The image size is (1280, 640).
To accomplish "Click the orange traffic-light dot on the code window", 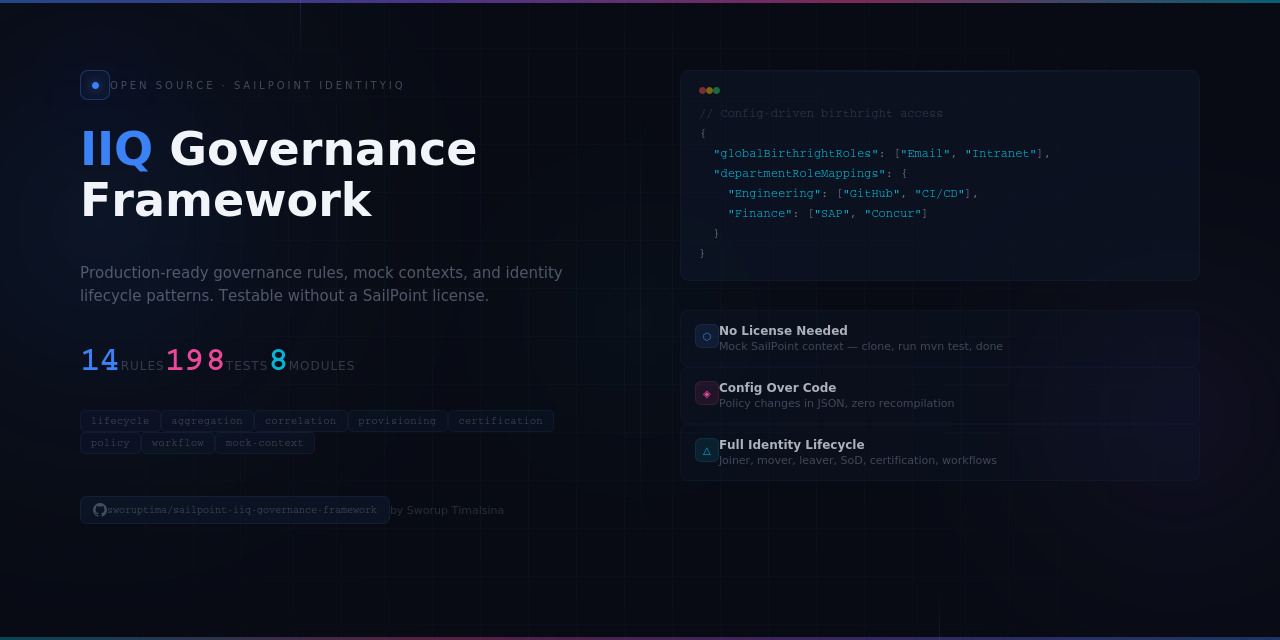I will point(710,89).
